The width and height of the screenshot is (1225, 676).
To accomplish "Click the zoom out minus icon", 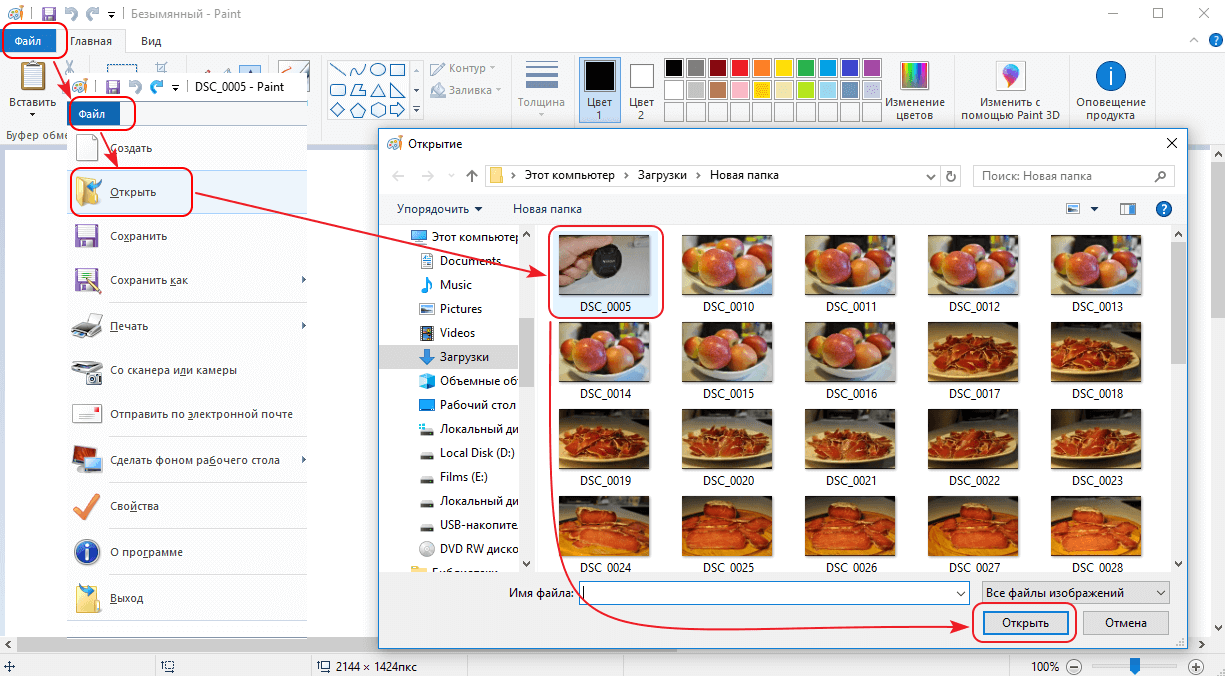I will click(x=1073, y=666).
